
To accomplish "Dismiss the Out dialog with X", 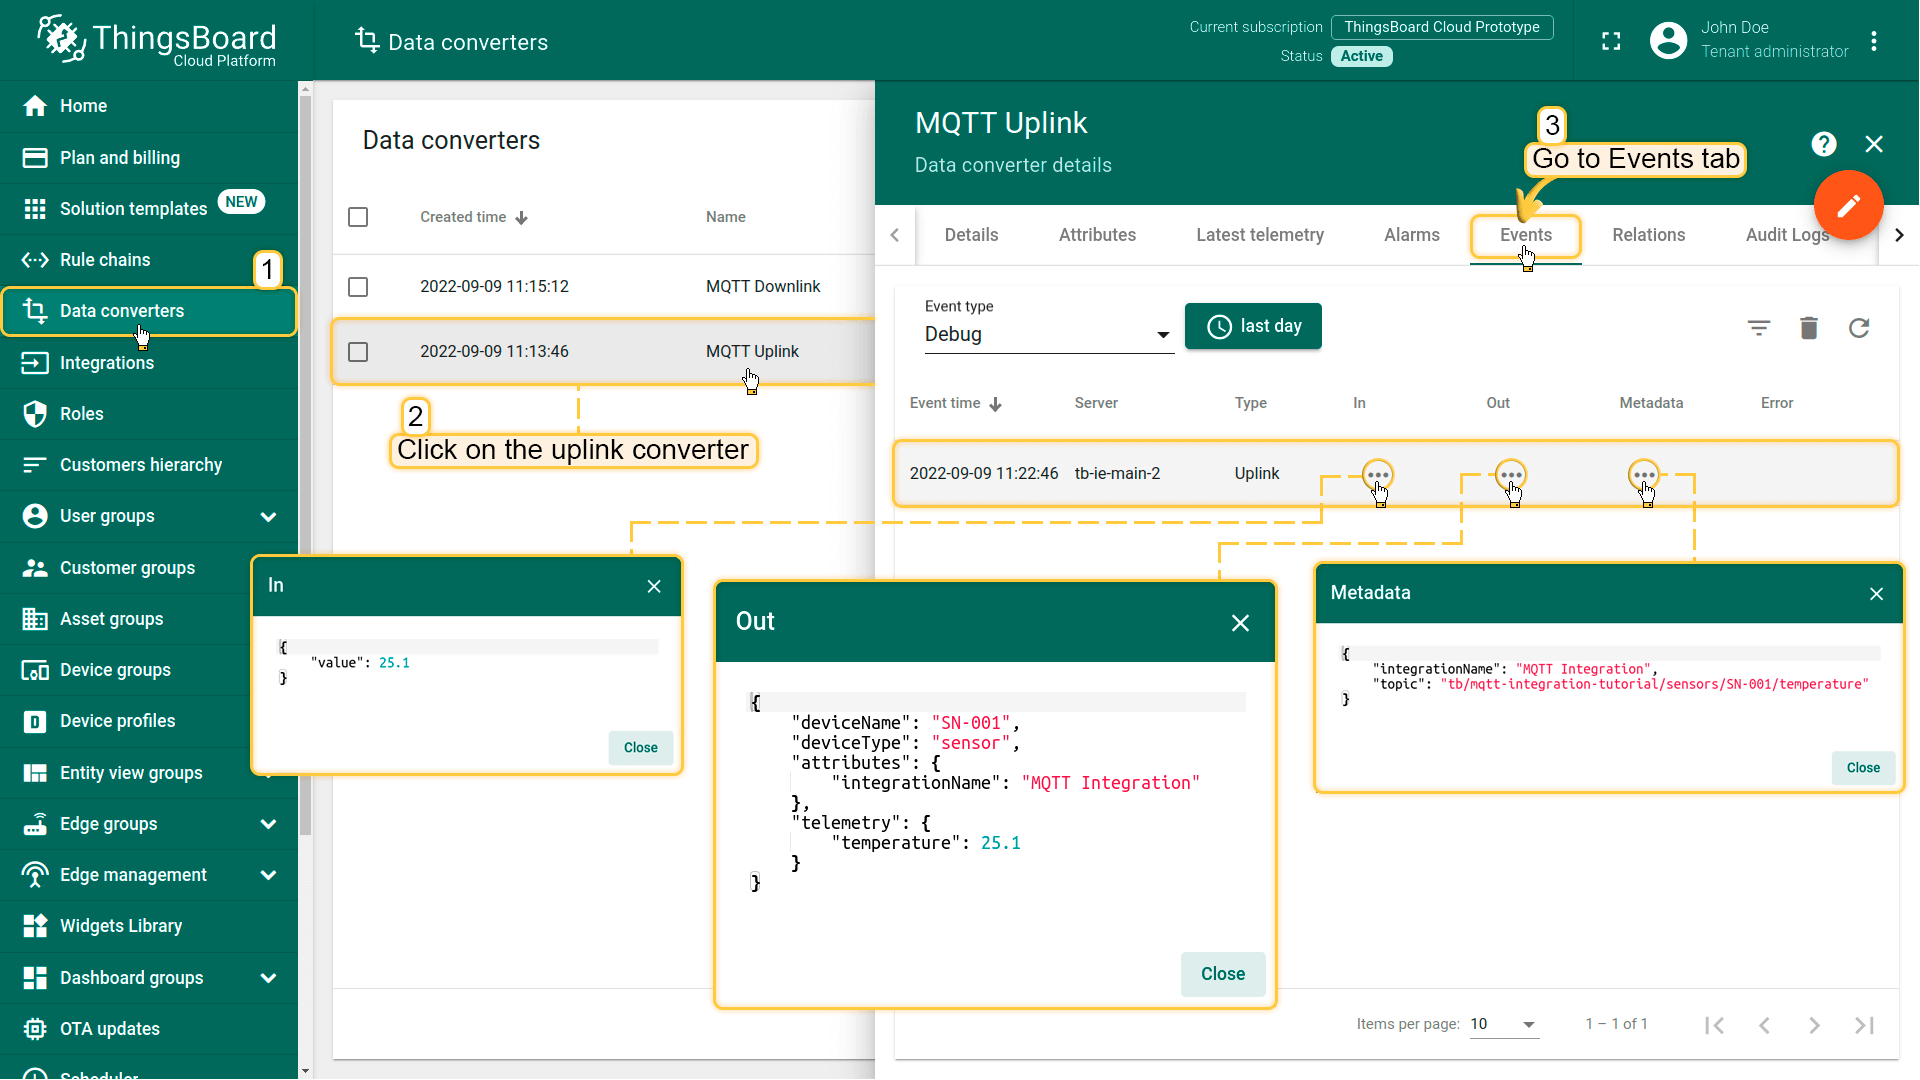I will tap(1240, 623).
